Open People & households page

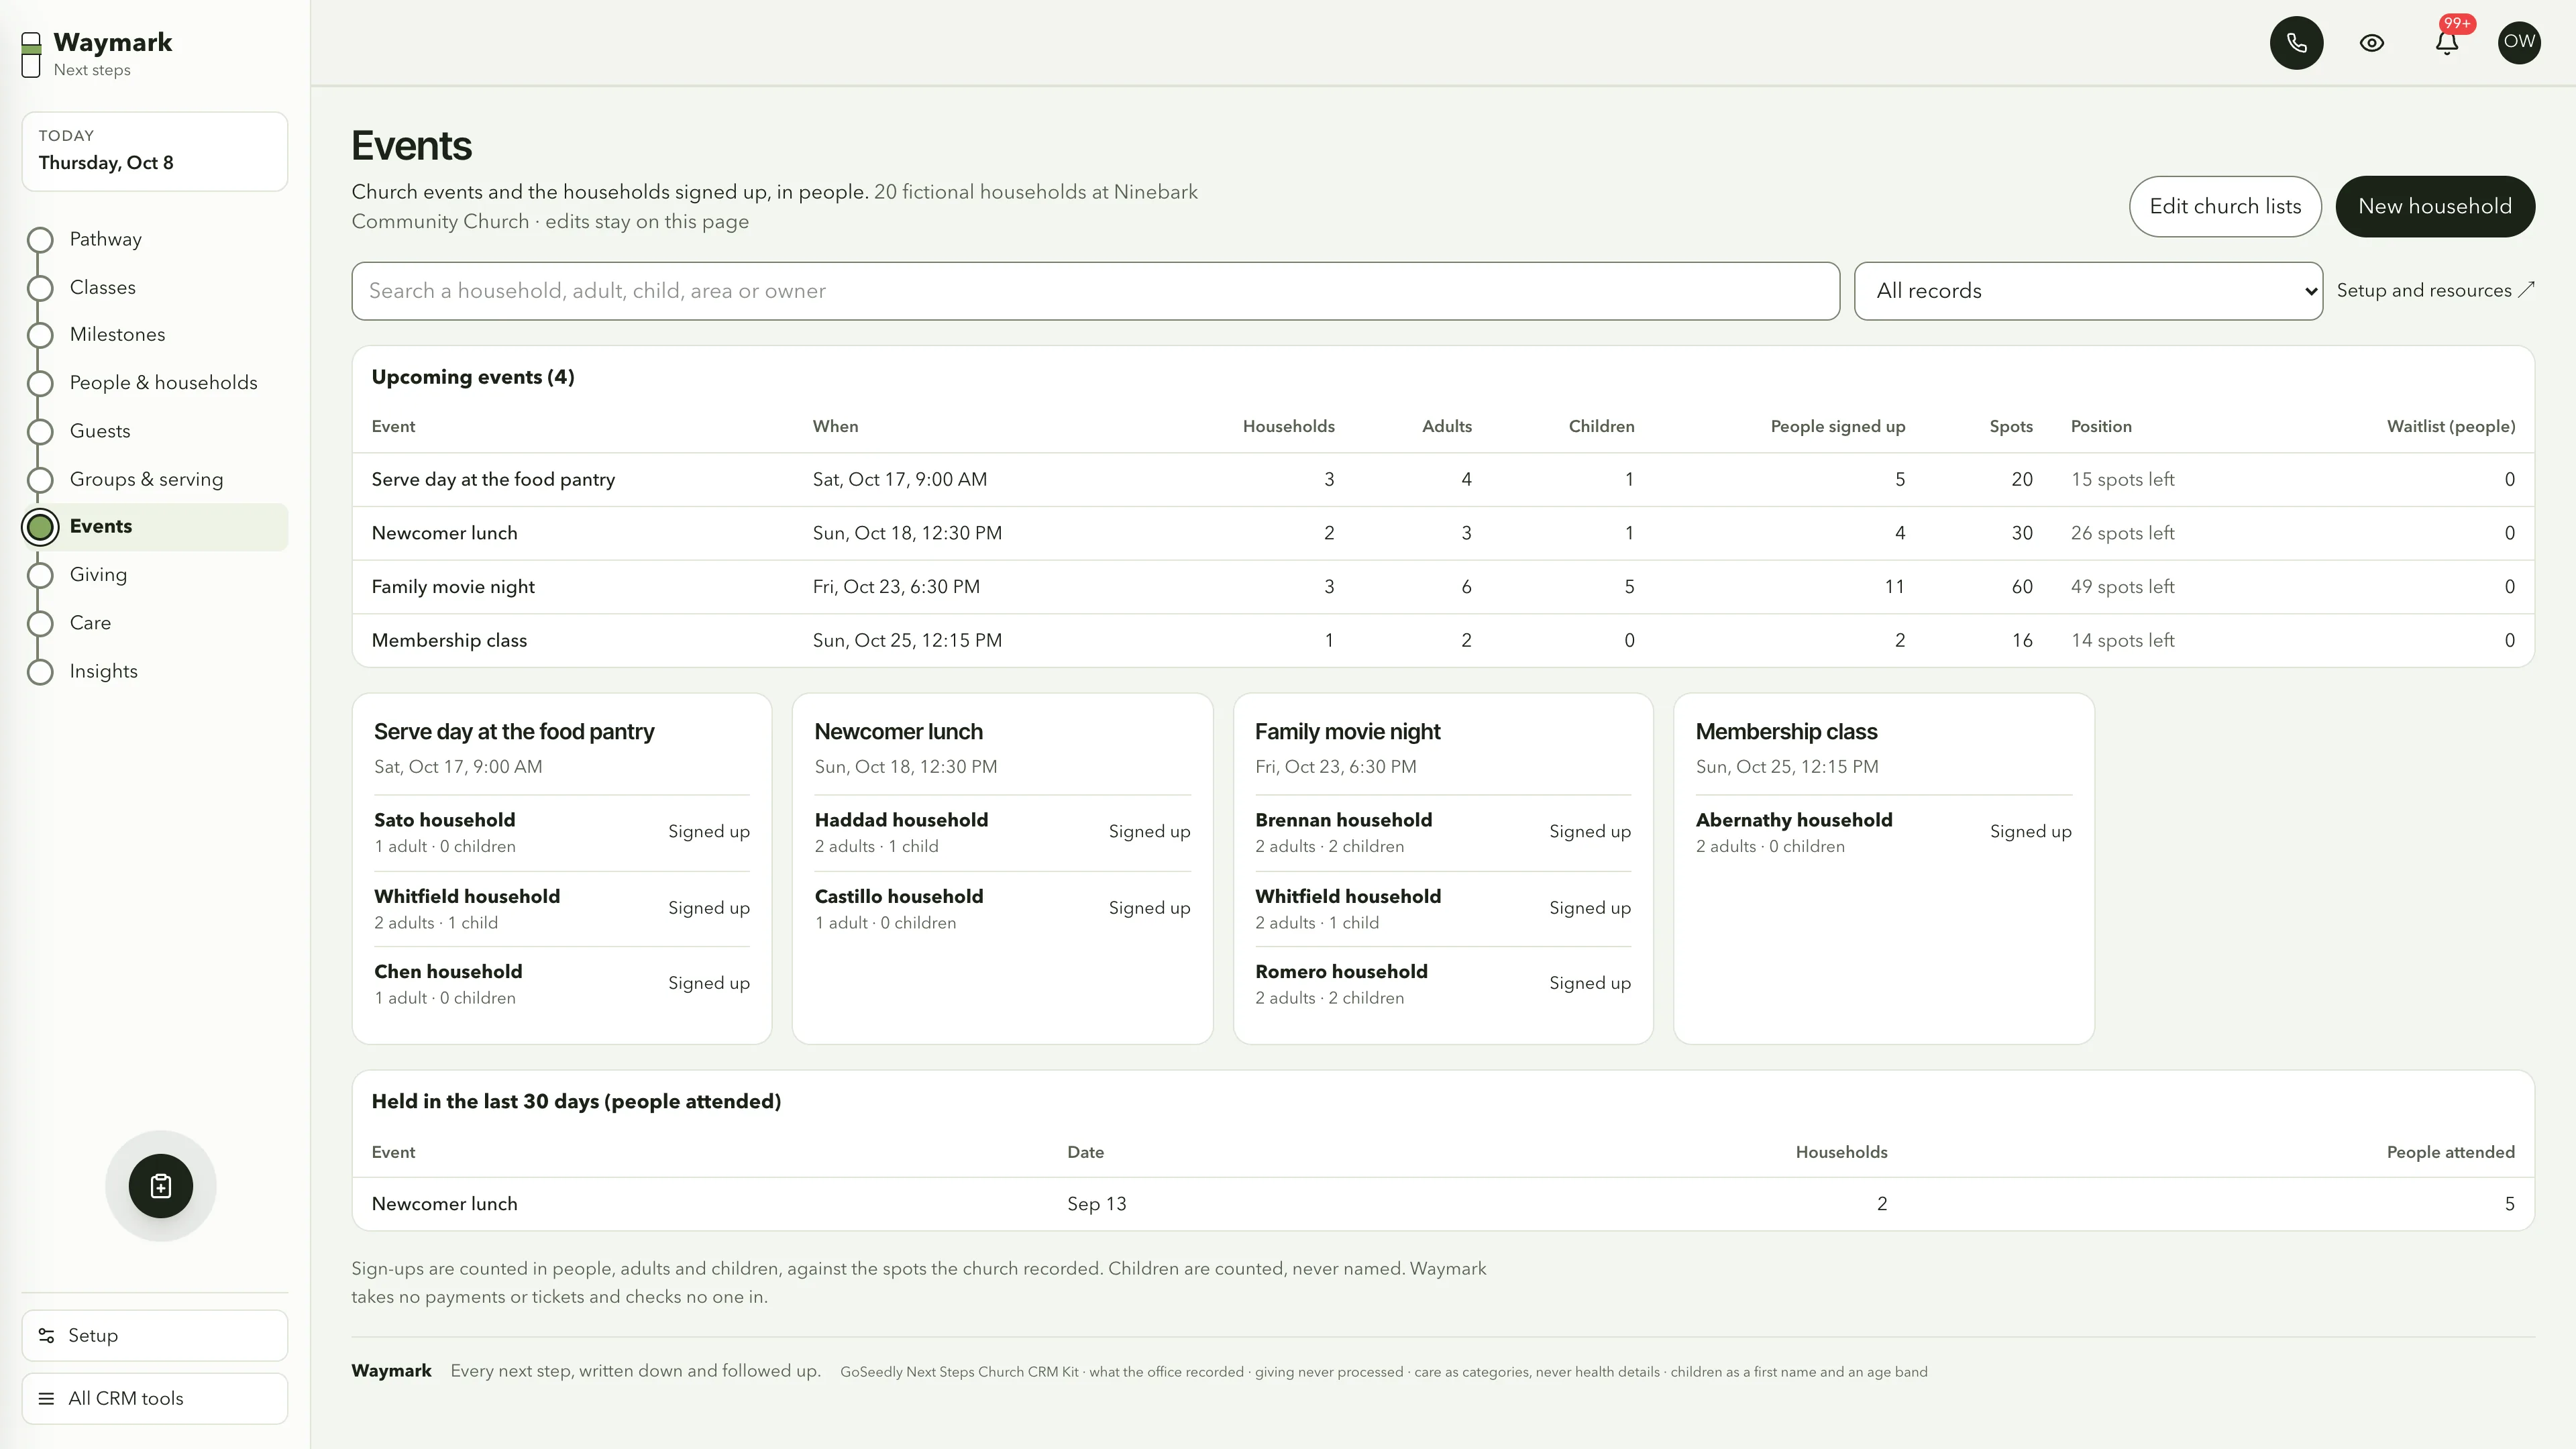click(x=163, y=383)
